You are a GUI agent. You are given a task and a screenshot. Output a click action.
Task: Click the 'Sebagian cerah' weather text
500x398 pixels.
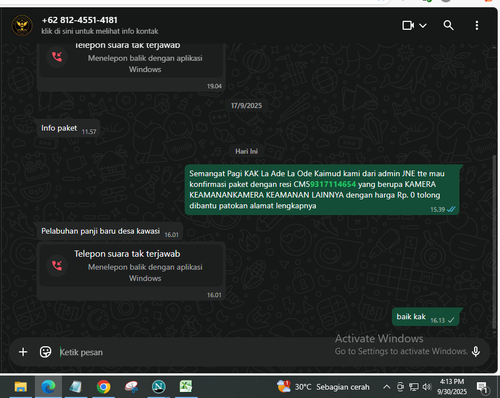click(x=343, y=387)
